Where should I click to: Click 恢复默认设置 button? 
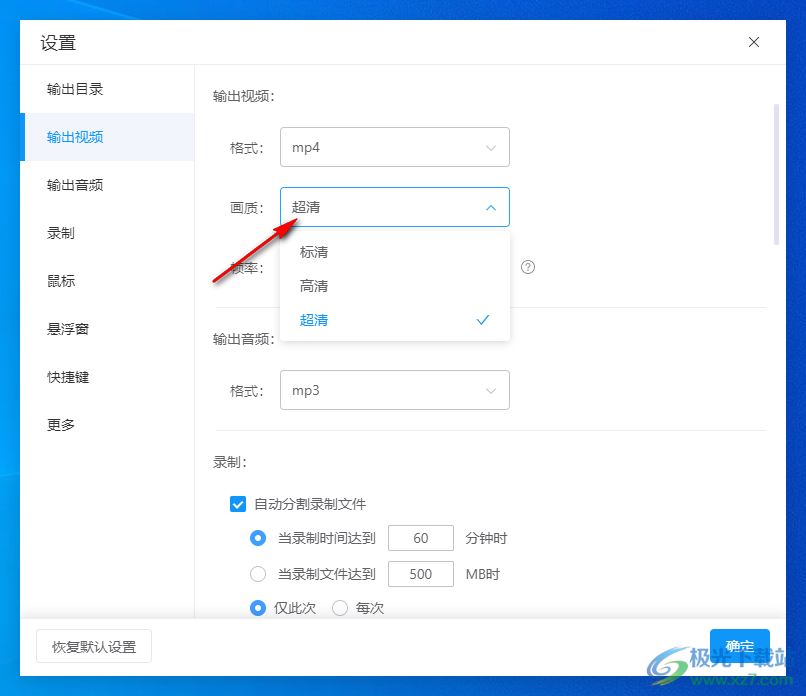click(94, 647)
